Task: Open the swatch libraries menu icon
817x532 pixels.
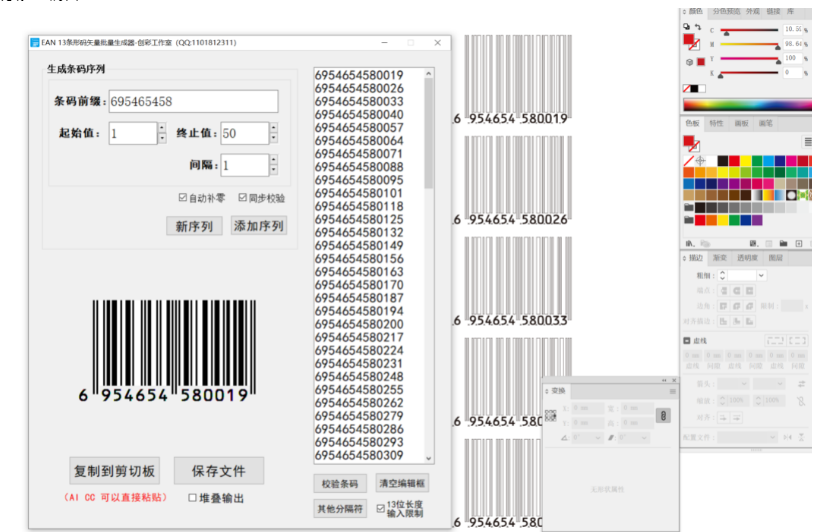Action: [690, 243]
